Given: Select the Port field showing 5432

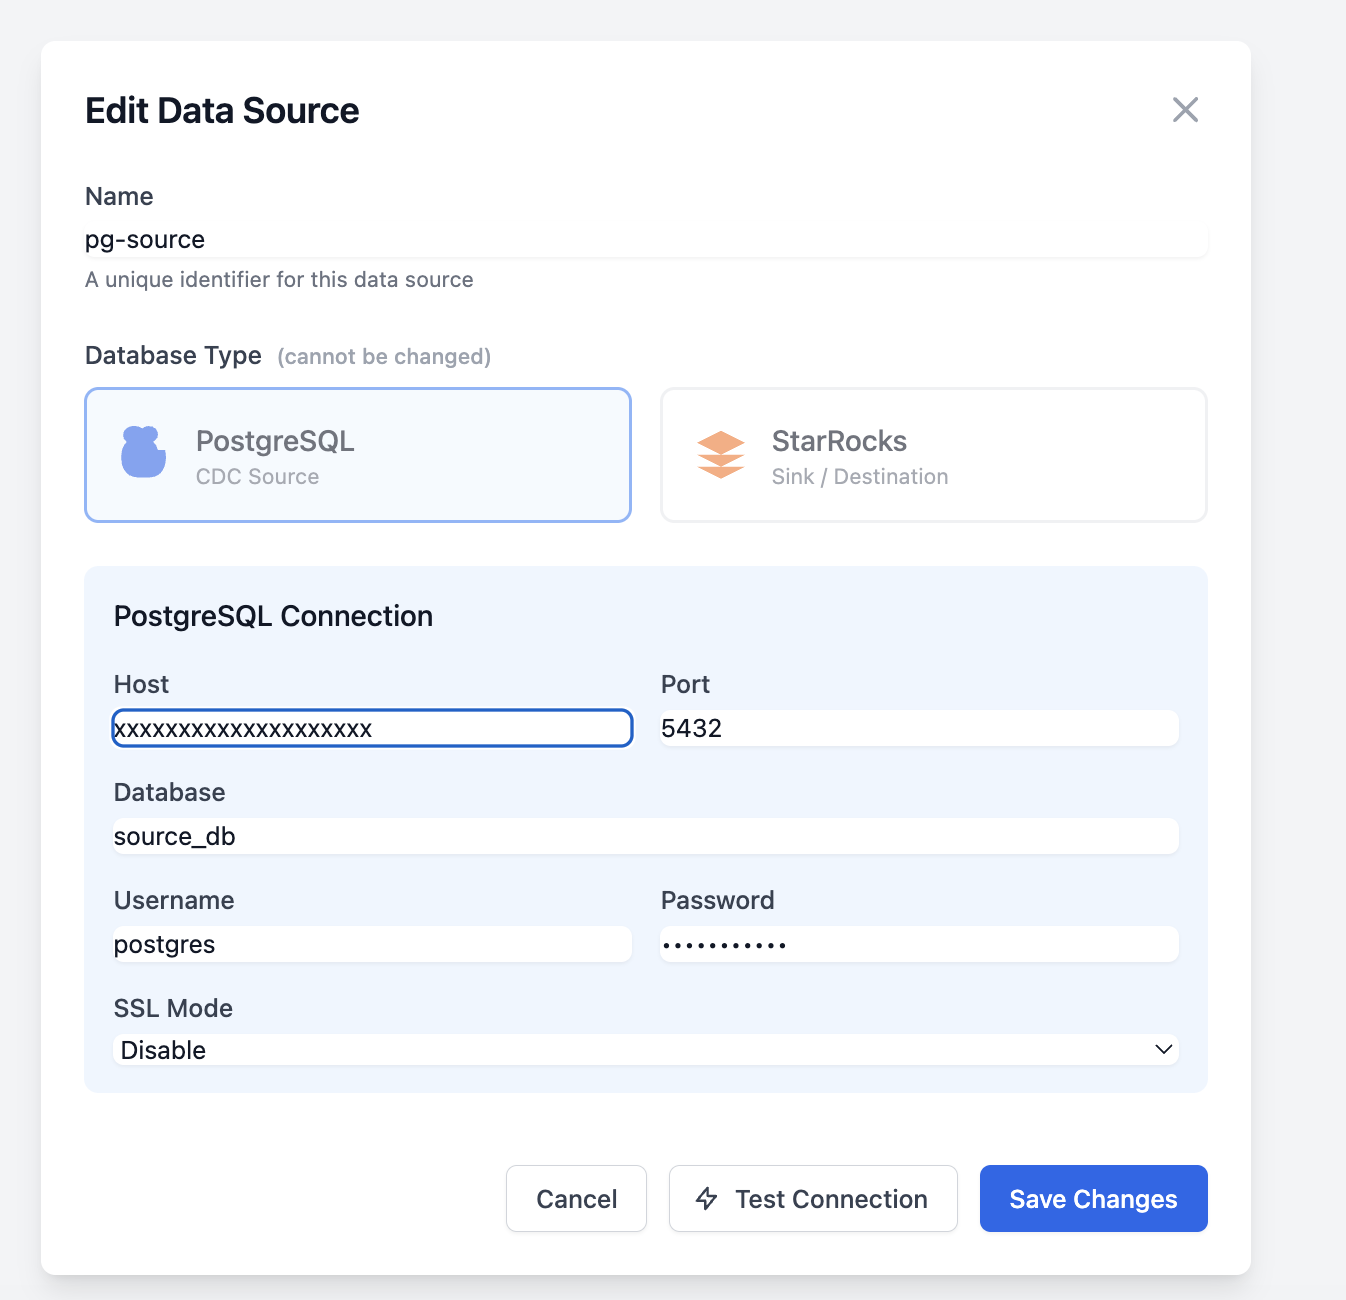Looking at the screenshot, I should (x=918, y=728).
